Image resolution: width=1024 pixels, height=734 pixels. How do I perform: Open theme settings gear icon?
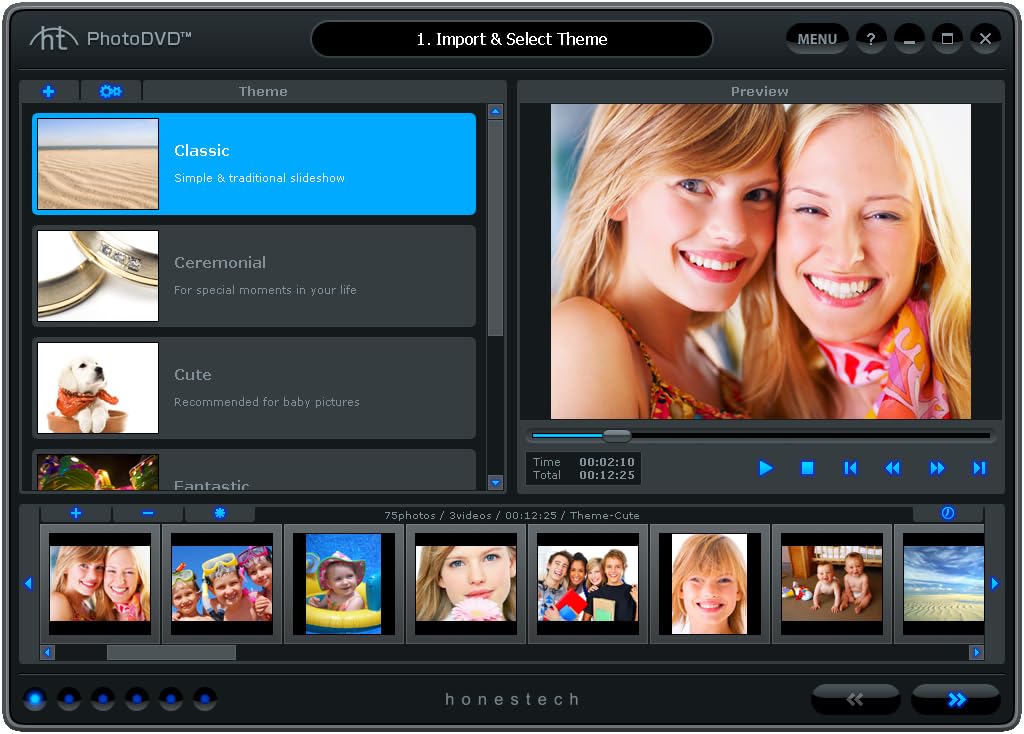click(x=110, y=91)
